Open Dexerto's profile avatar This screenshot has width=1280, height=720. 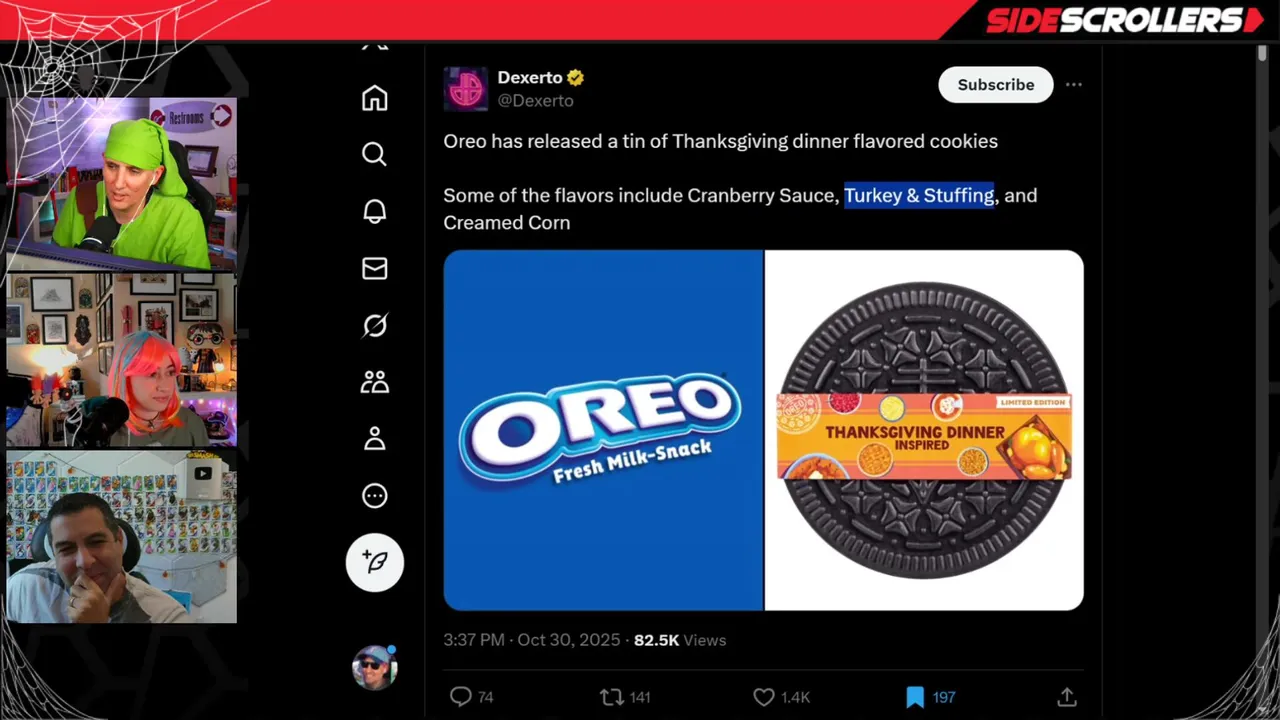(x=465, y=89)
